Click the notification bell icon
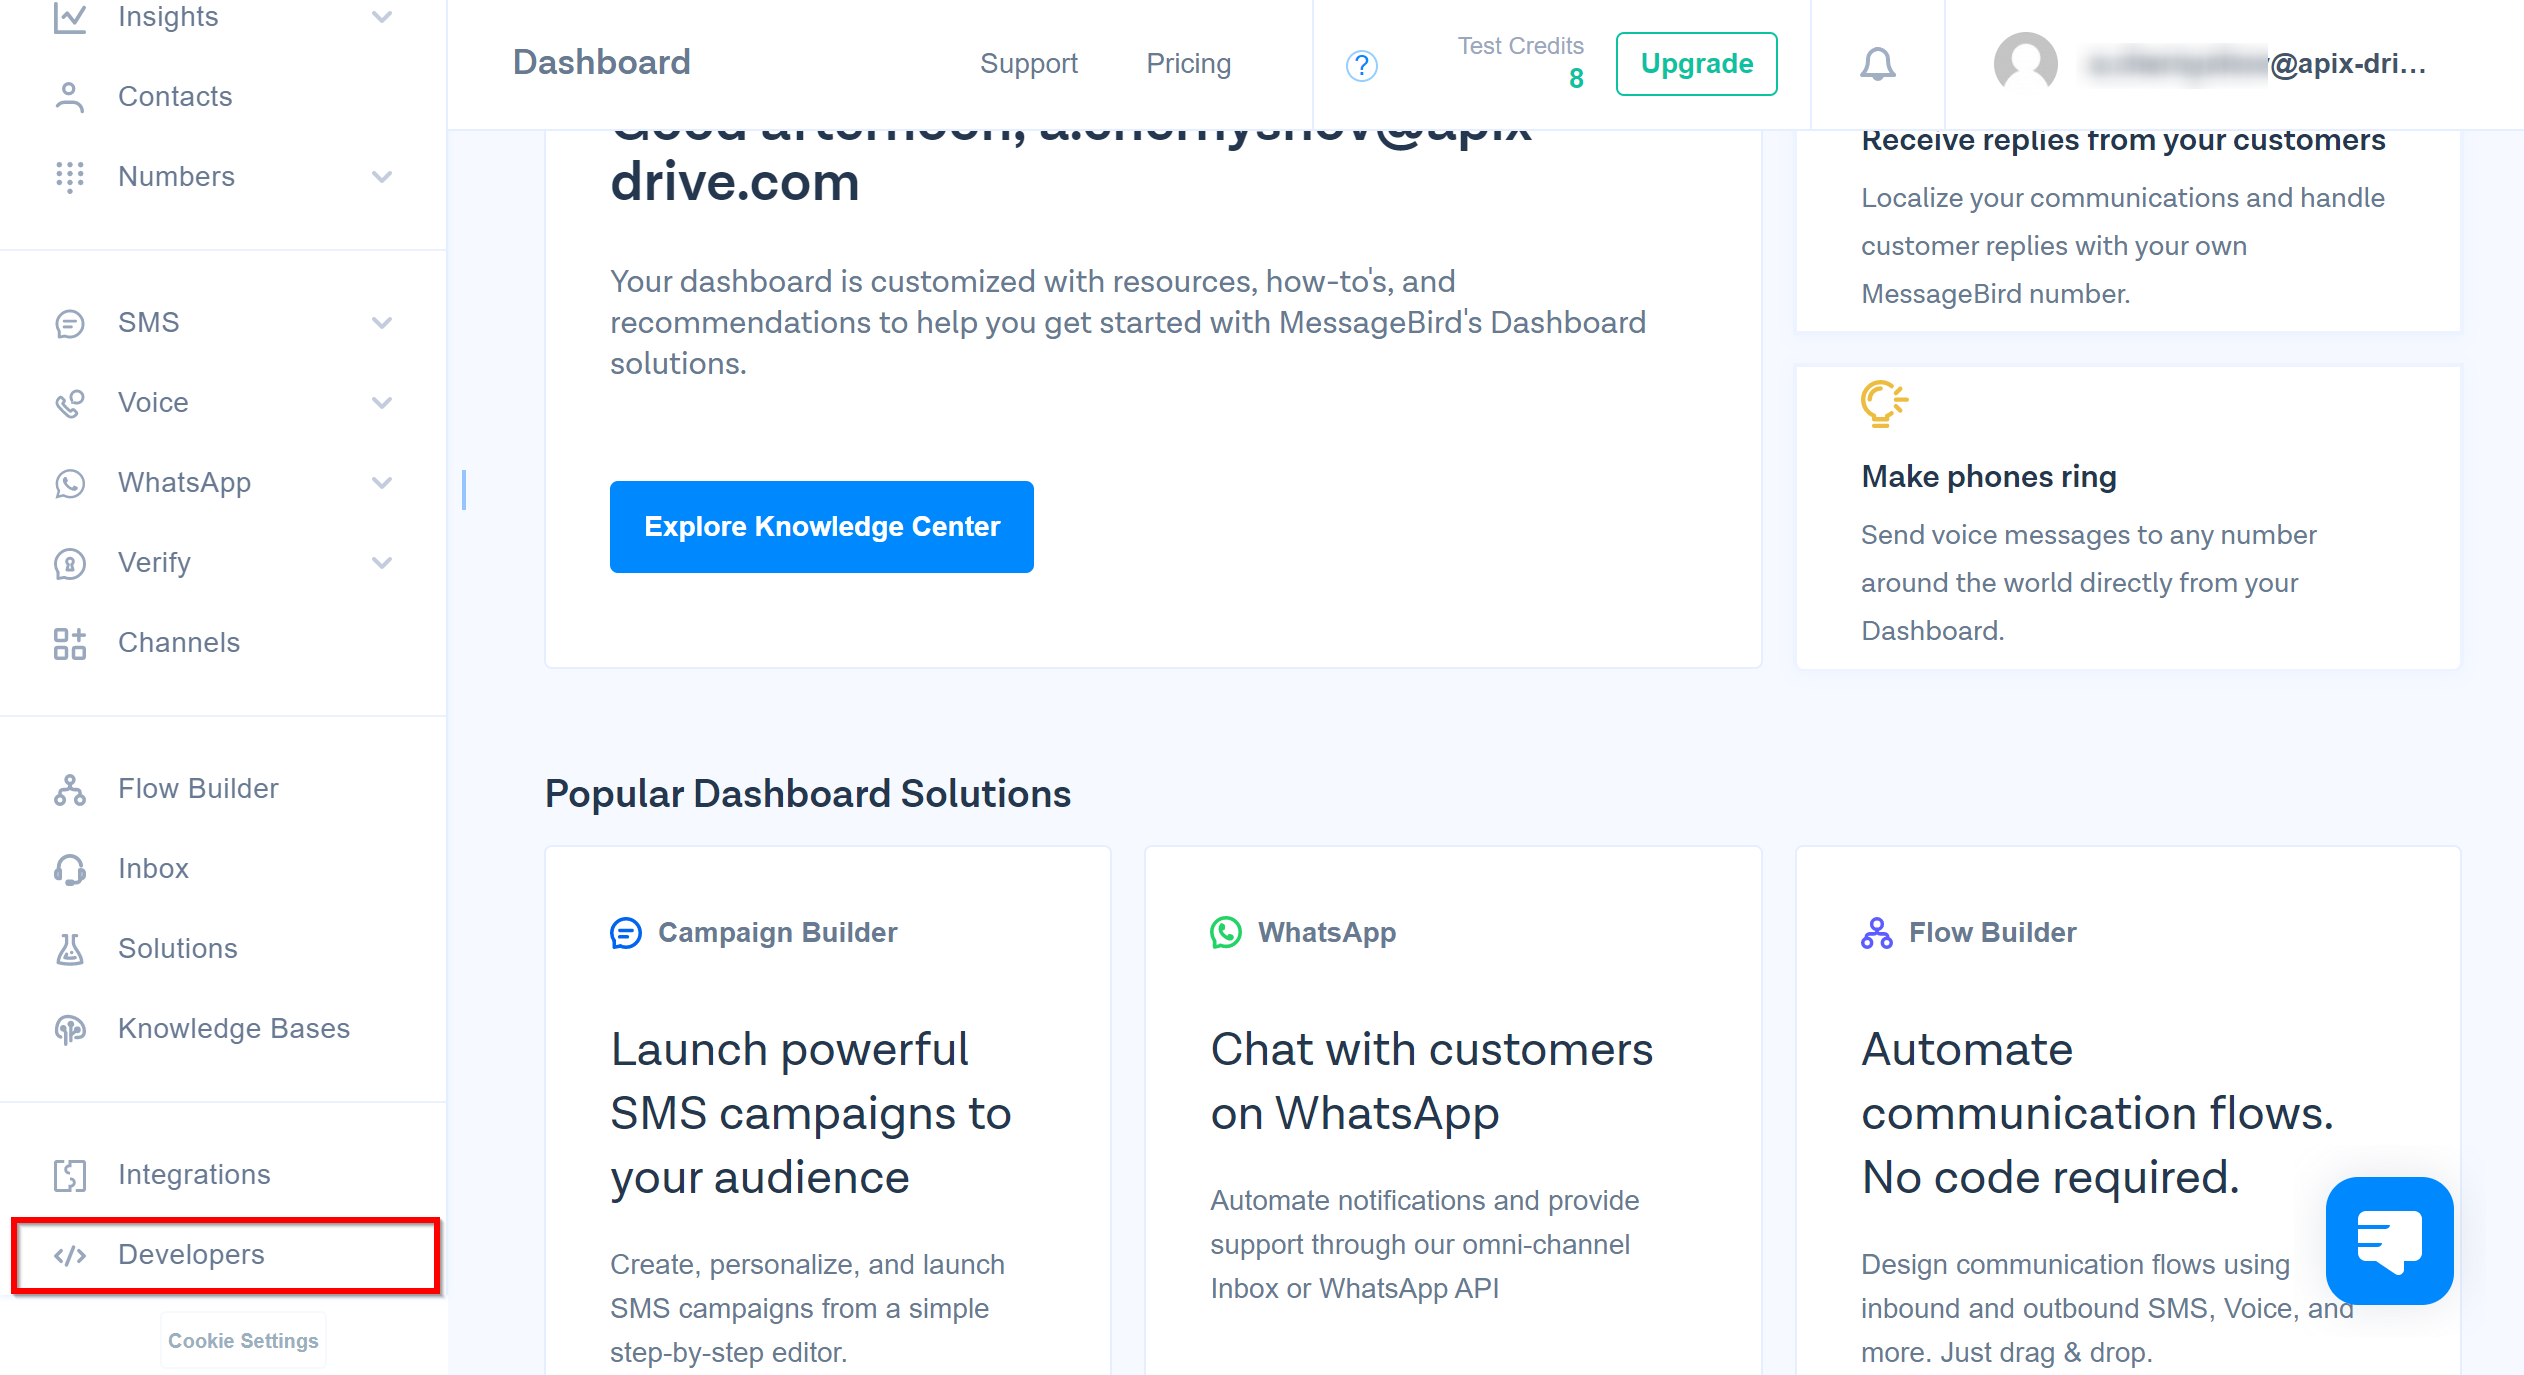 [x=1876, y=64]
